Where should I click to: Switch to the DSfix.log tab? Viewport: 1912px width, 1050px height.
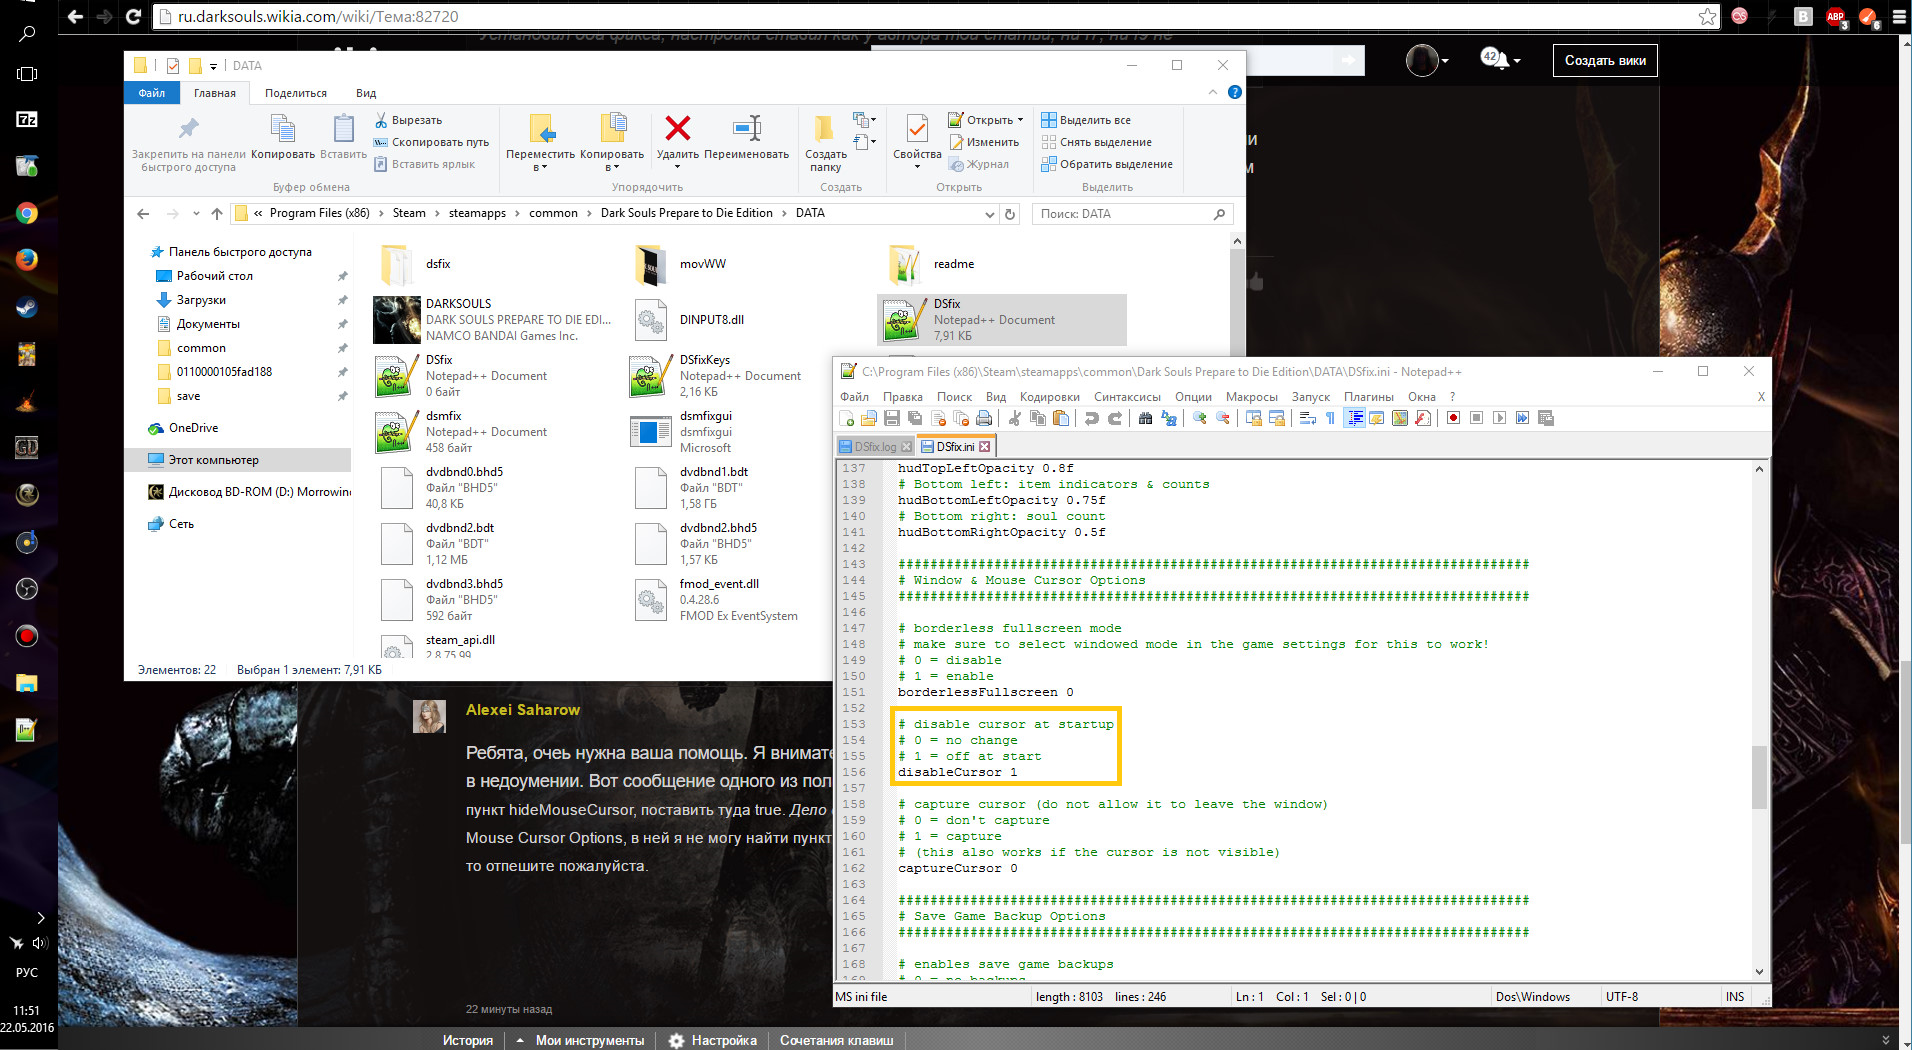click(x=875, y=447)
